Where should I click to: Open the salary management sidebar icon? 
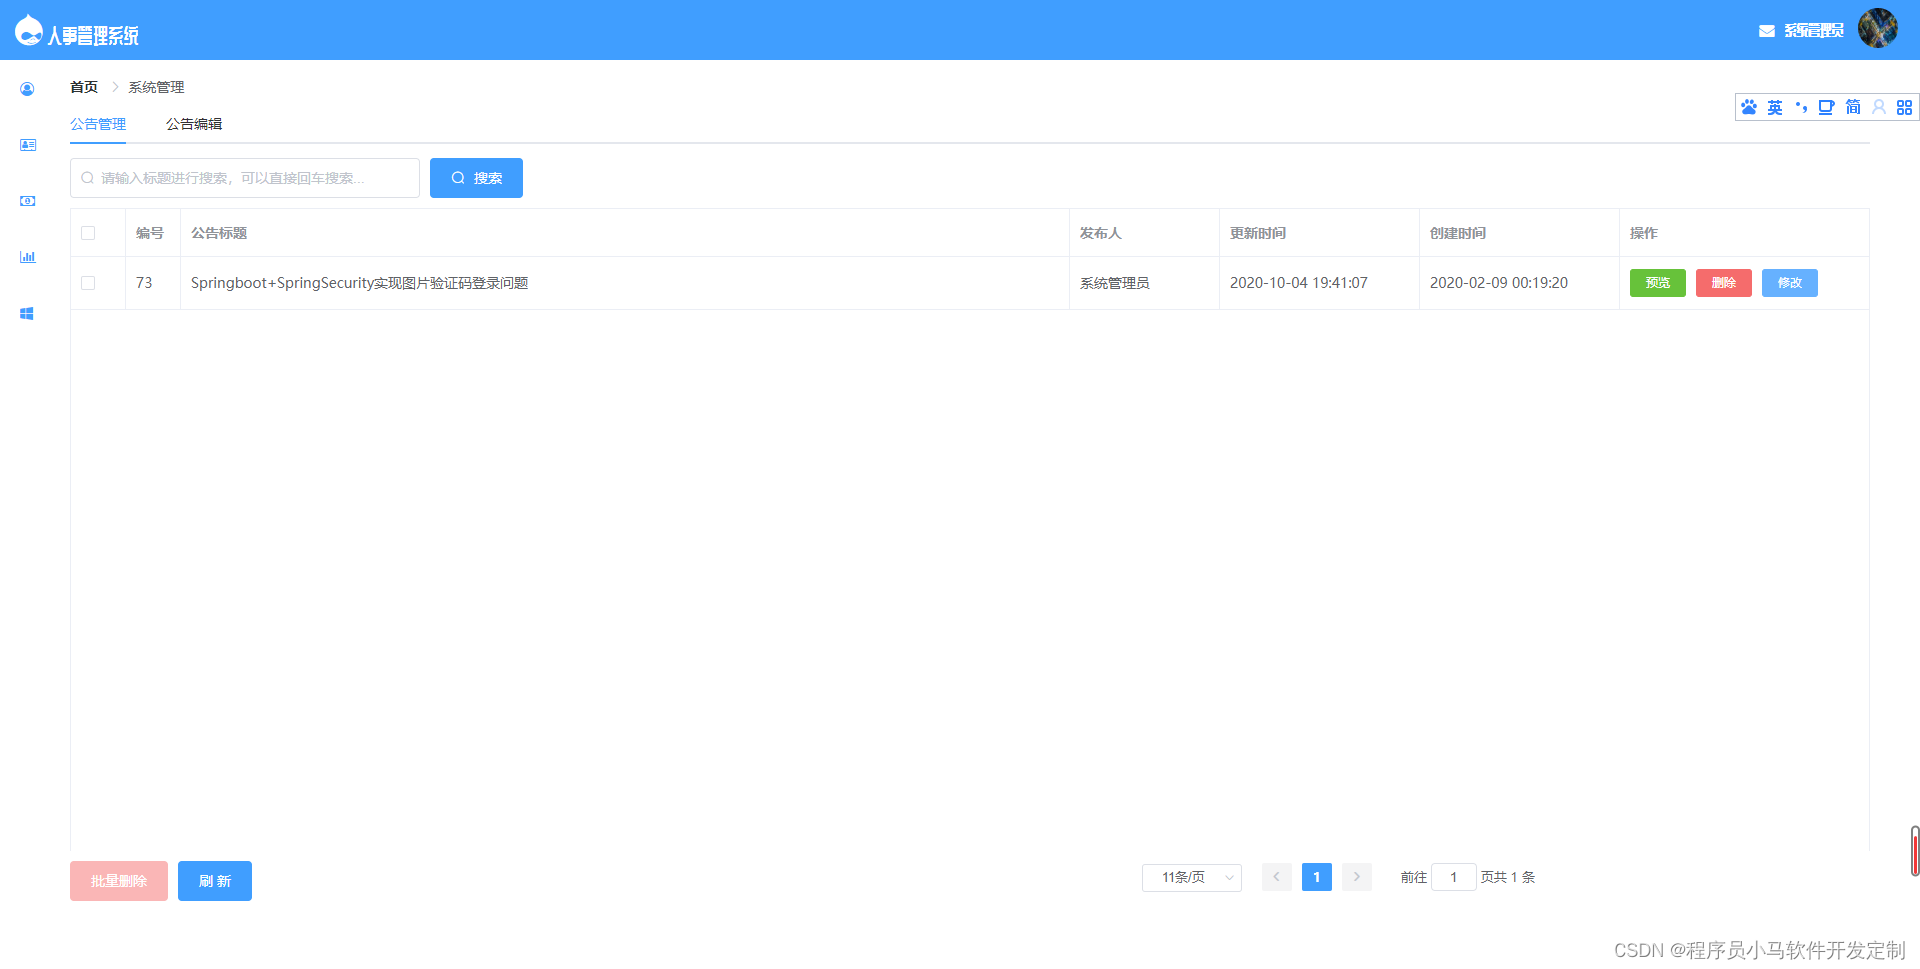coord(27,200)
